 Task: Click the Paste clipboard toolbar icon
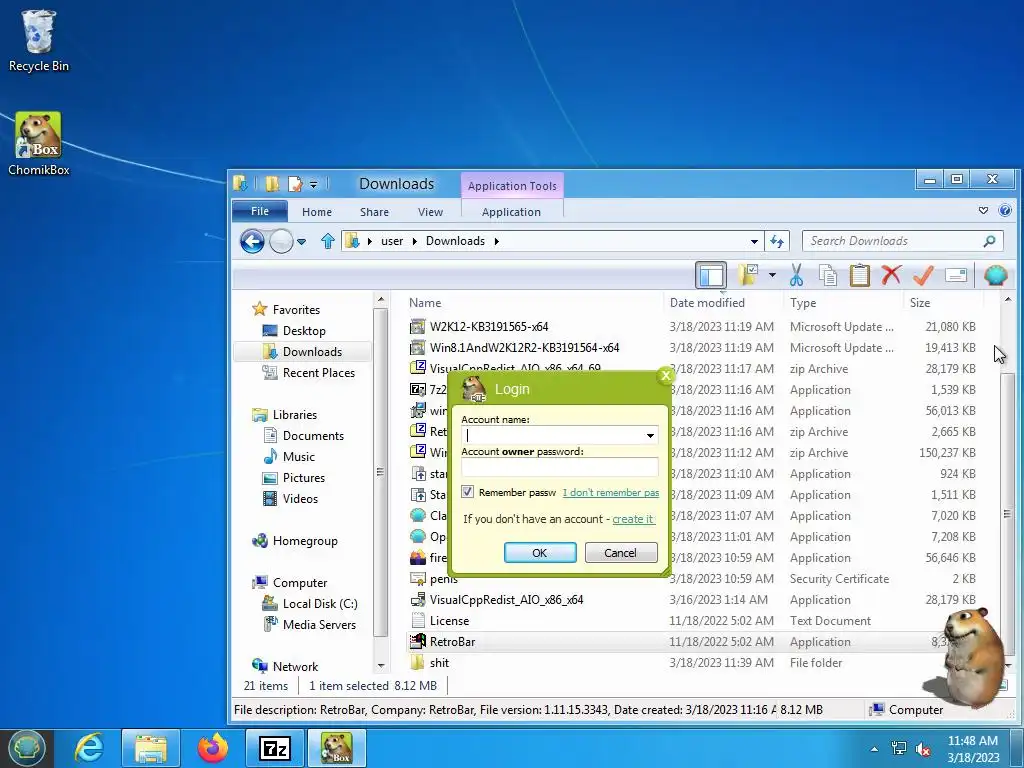tap(859, 276)
